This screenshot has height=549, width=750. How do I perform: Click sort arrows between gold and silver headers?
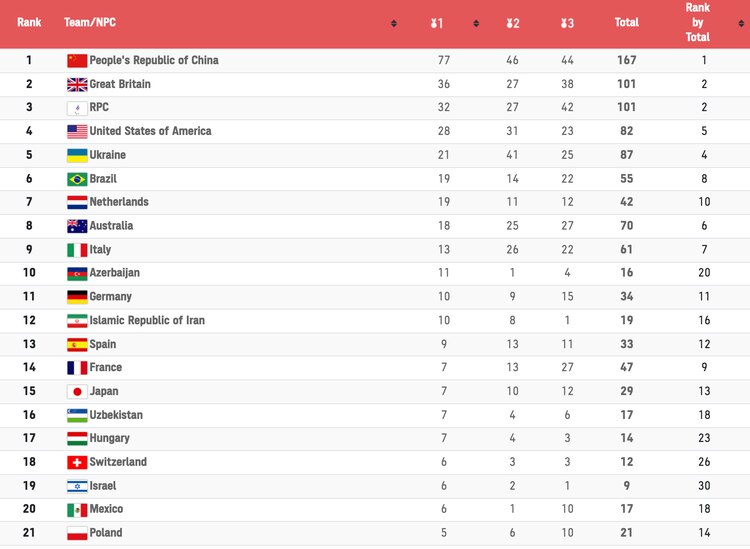tap(475, 22)
